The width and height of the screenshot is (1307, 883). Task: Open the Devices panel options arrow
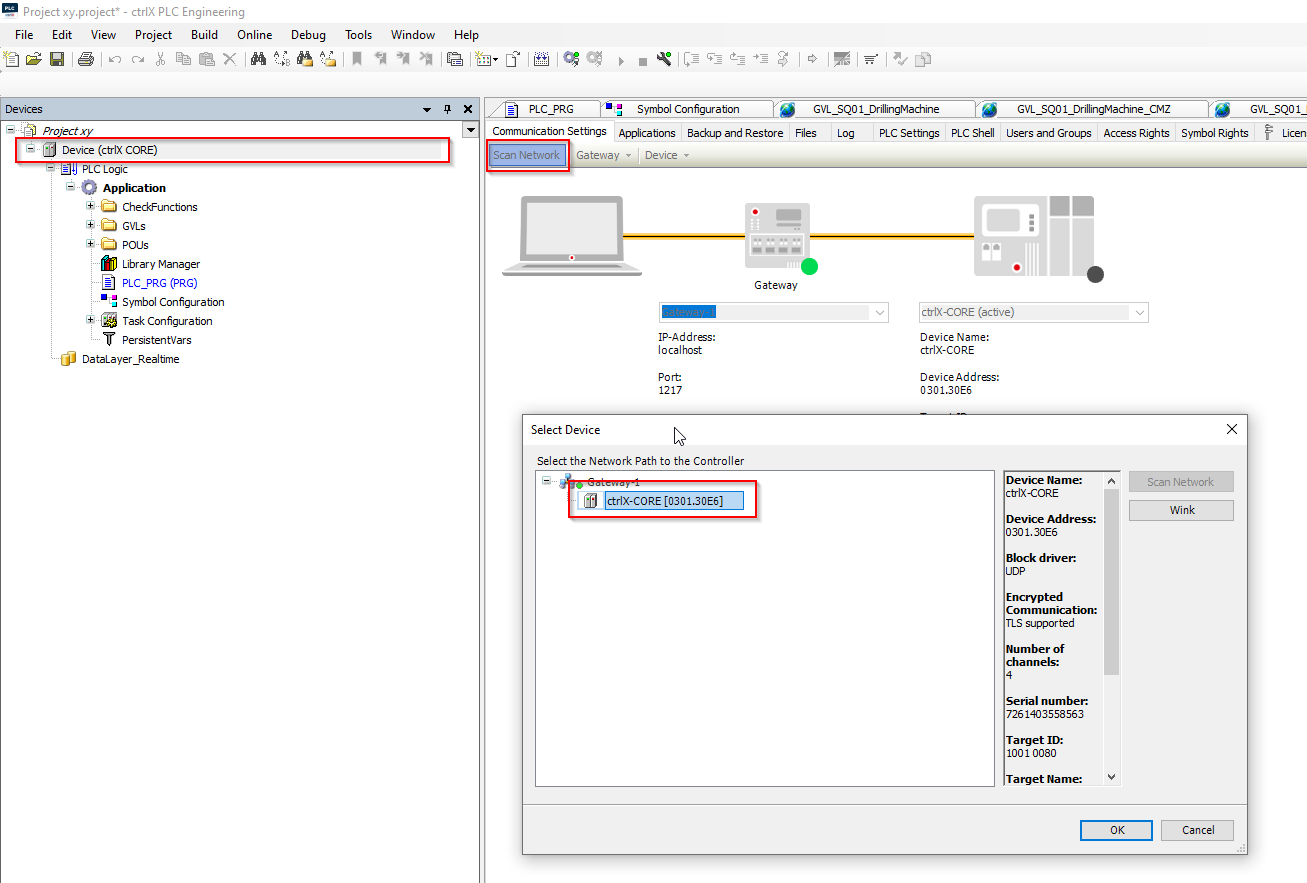point(427,109)
